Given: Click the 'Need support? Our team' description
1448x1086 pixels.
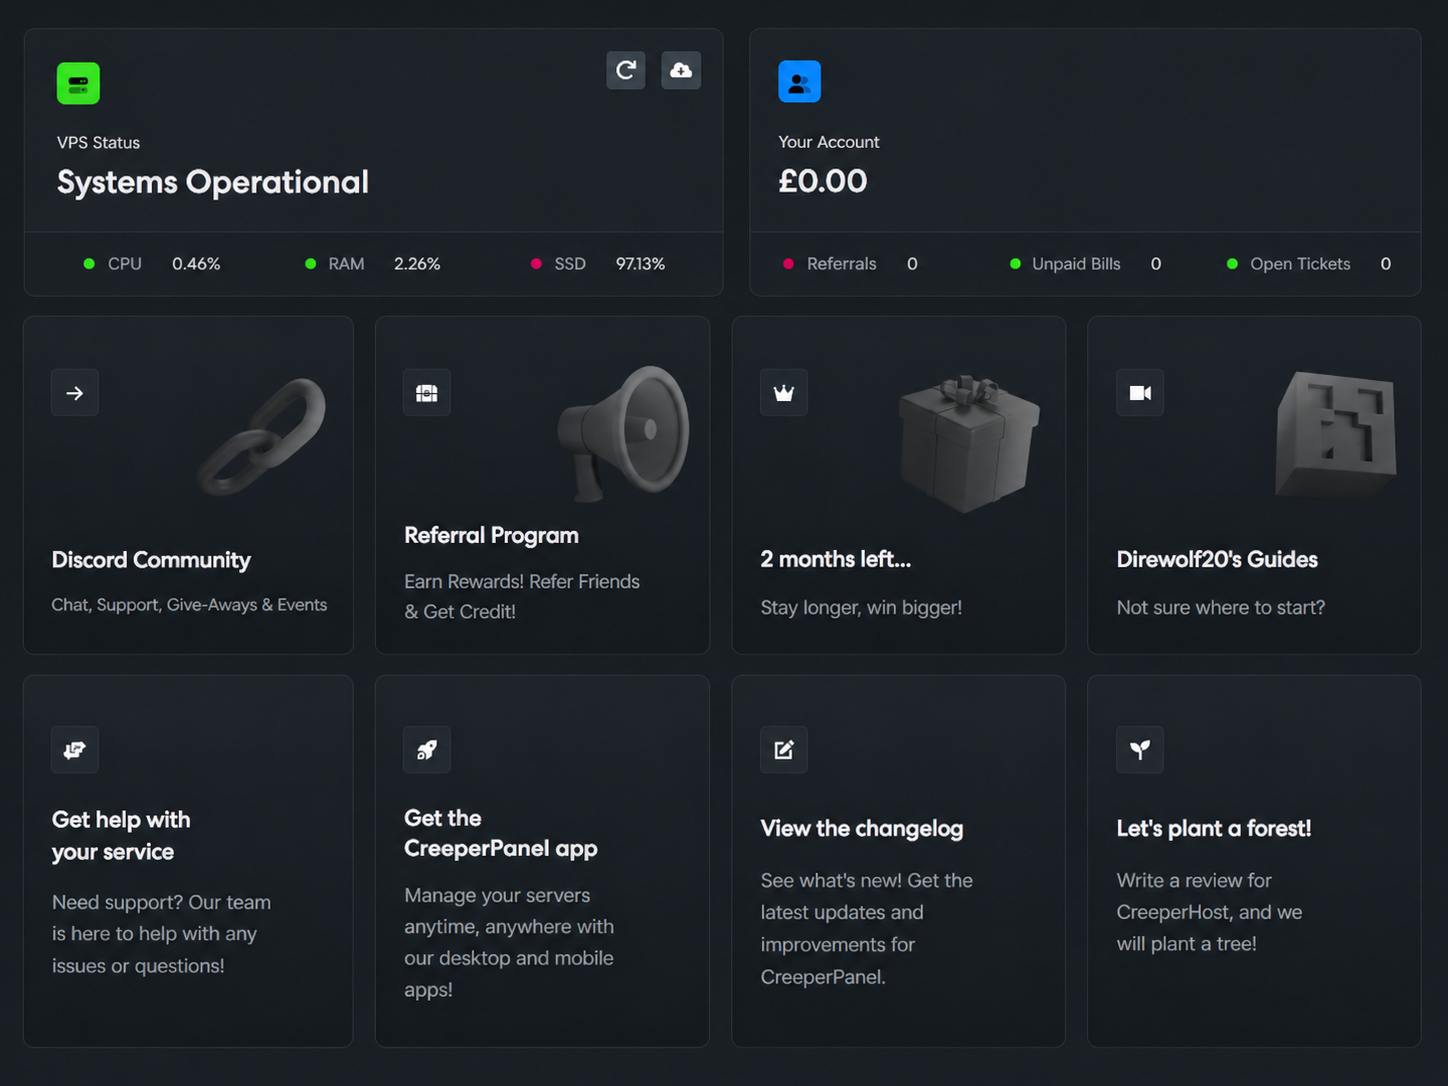Looking at the screenshot, I should [x=161, y=934].
